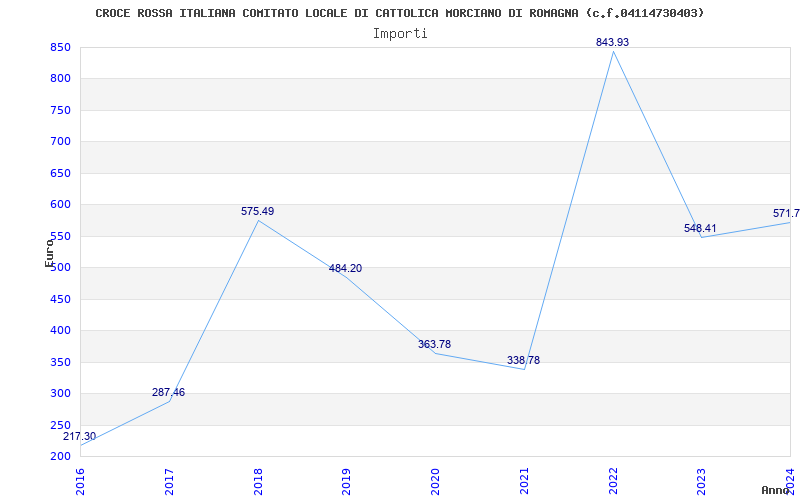Click y-axis tick 600
This screenshot has height=500, width=800.
pyautogui.click(x=60, y=205)
